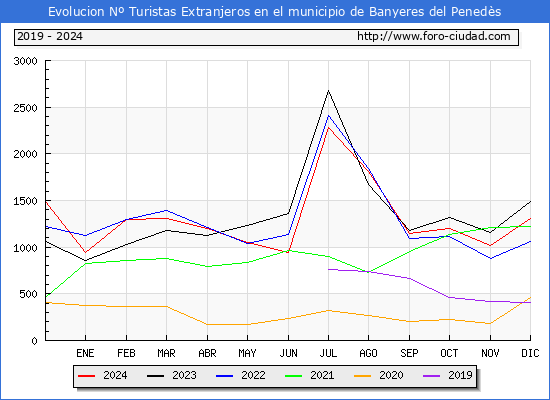Click the JUL month axis label

point(328,353)
